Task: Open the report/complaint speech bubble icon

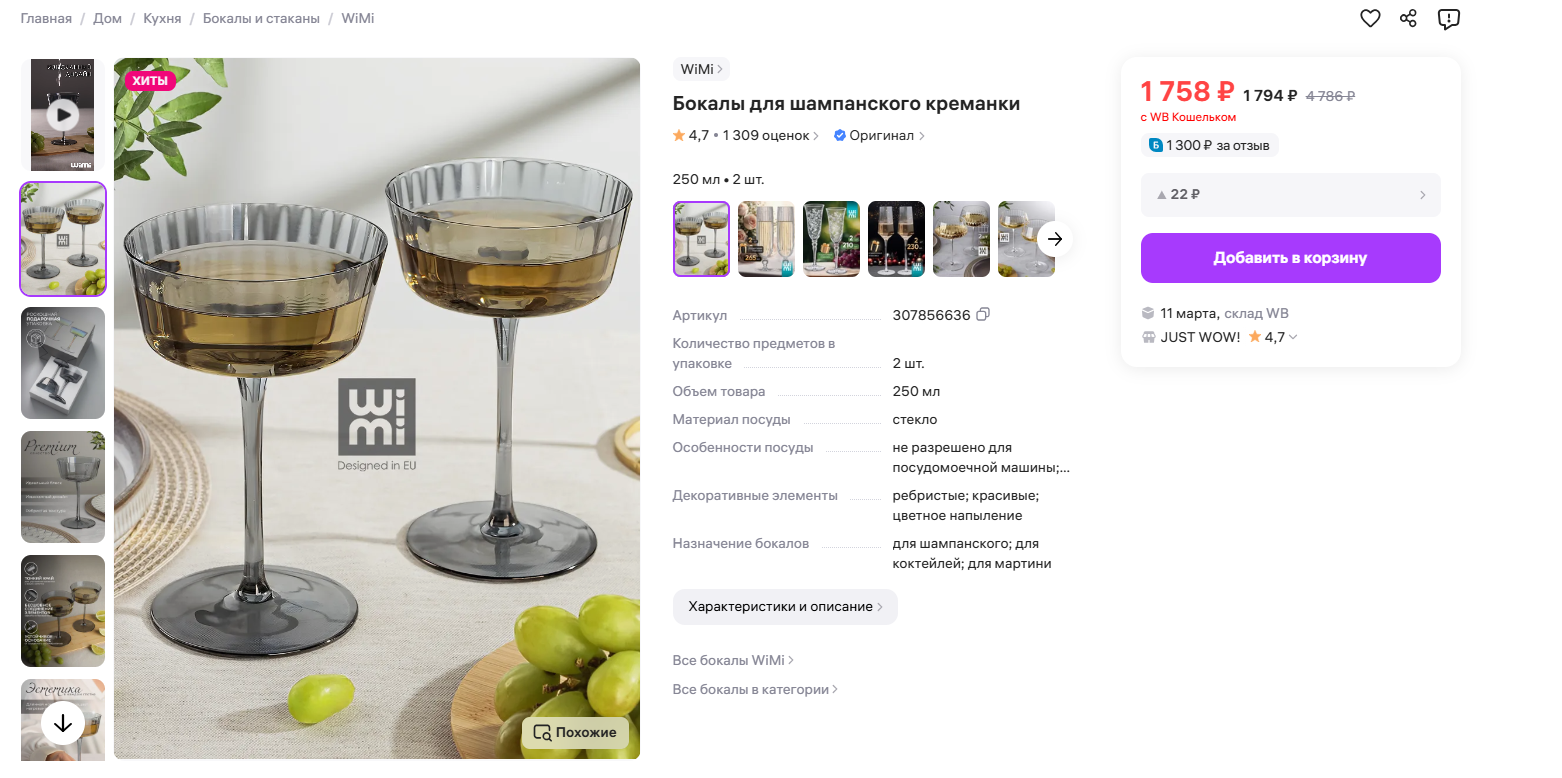Action: (1448, 18)
